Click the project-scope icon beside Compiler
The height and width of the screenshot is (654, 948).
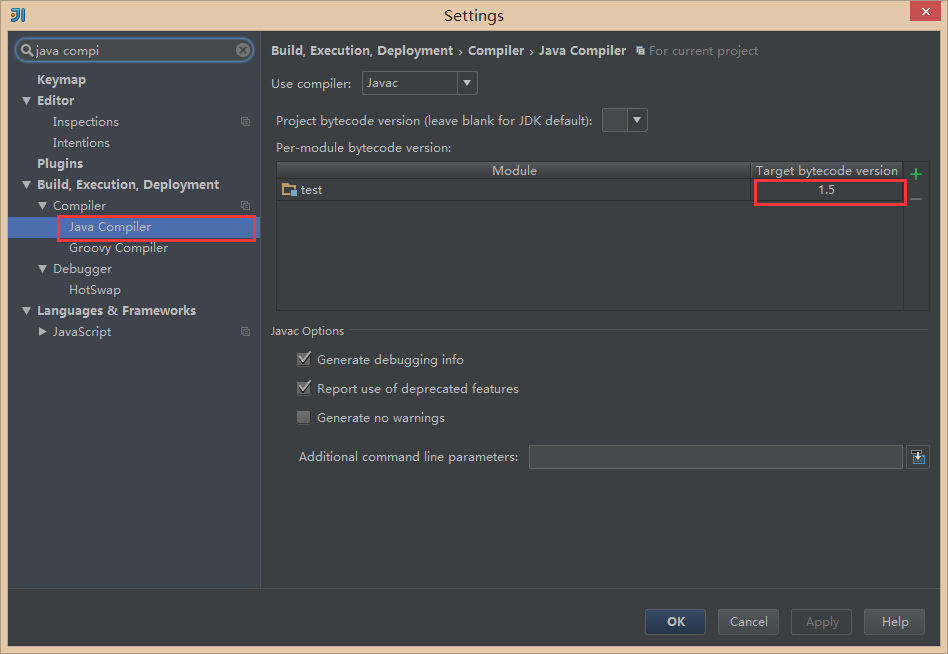(x=245, y=206)
